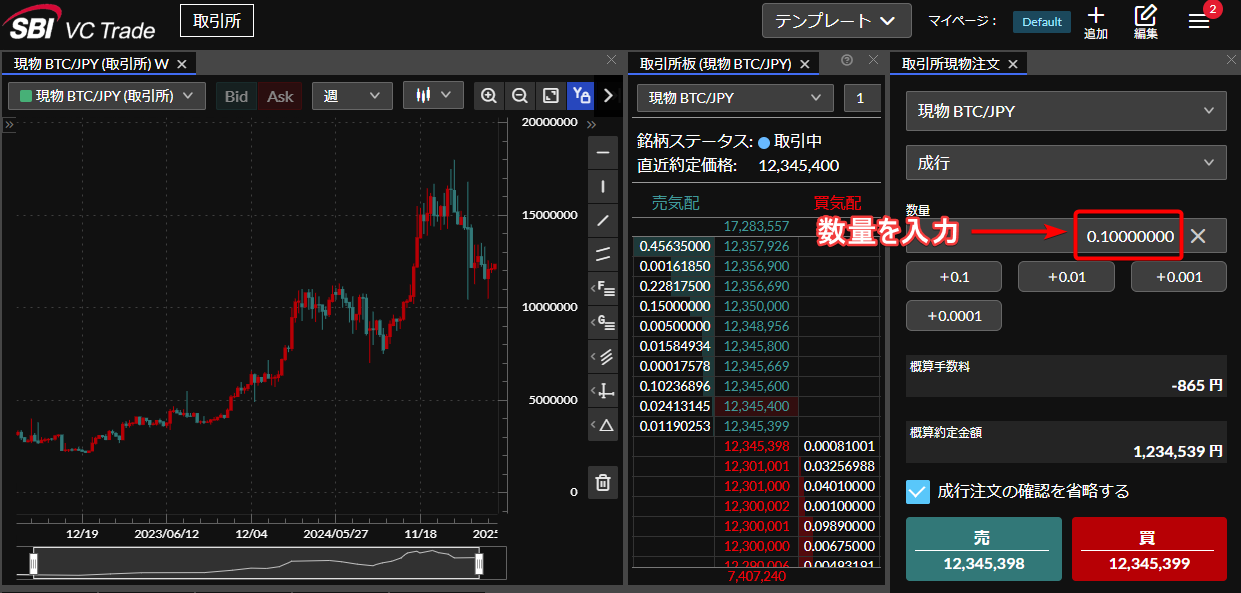Open the テンプレート dropdown
Viewport: 1241px width, 593px height.
pos(836,20)
